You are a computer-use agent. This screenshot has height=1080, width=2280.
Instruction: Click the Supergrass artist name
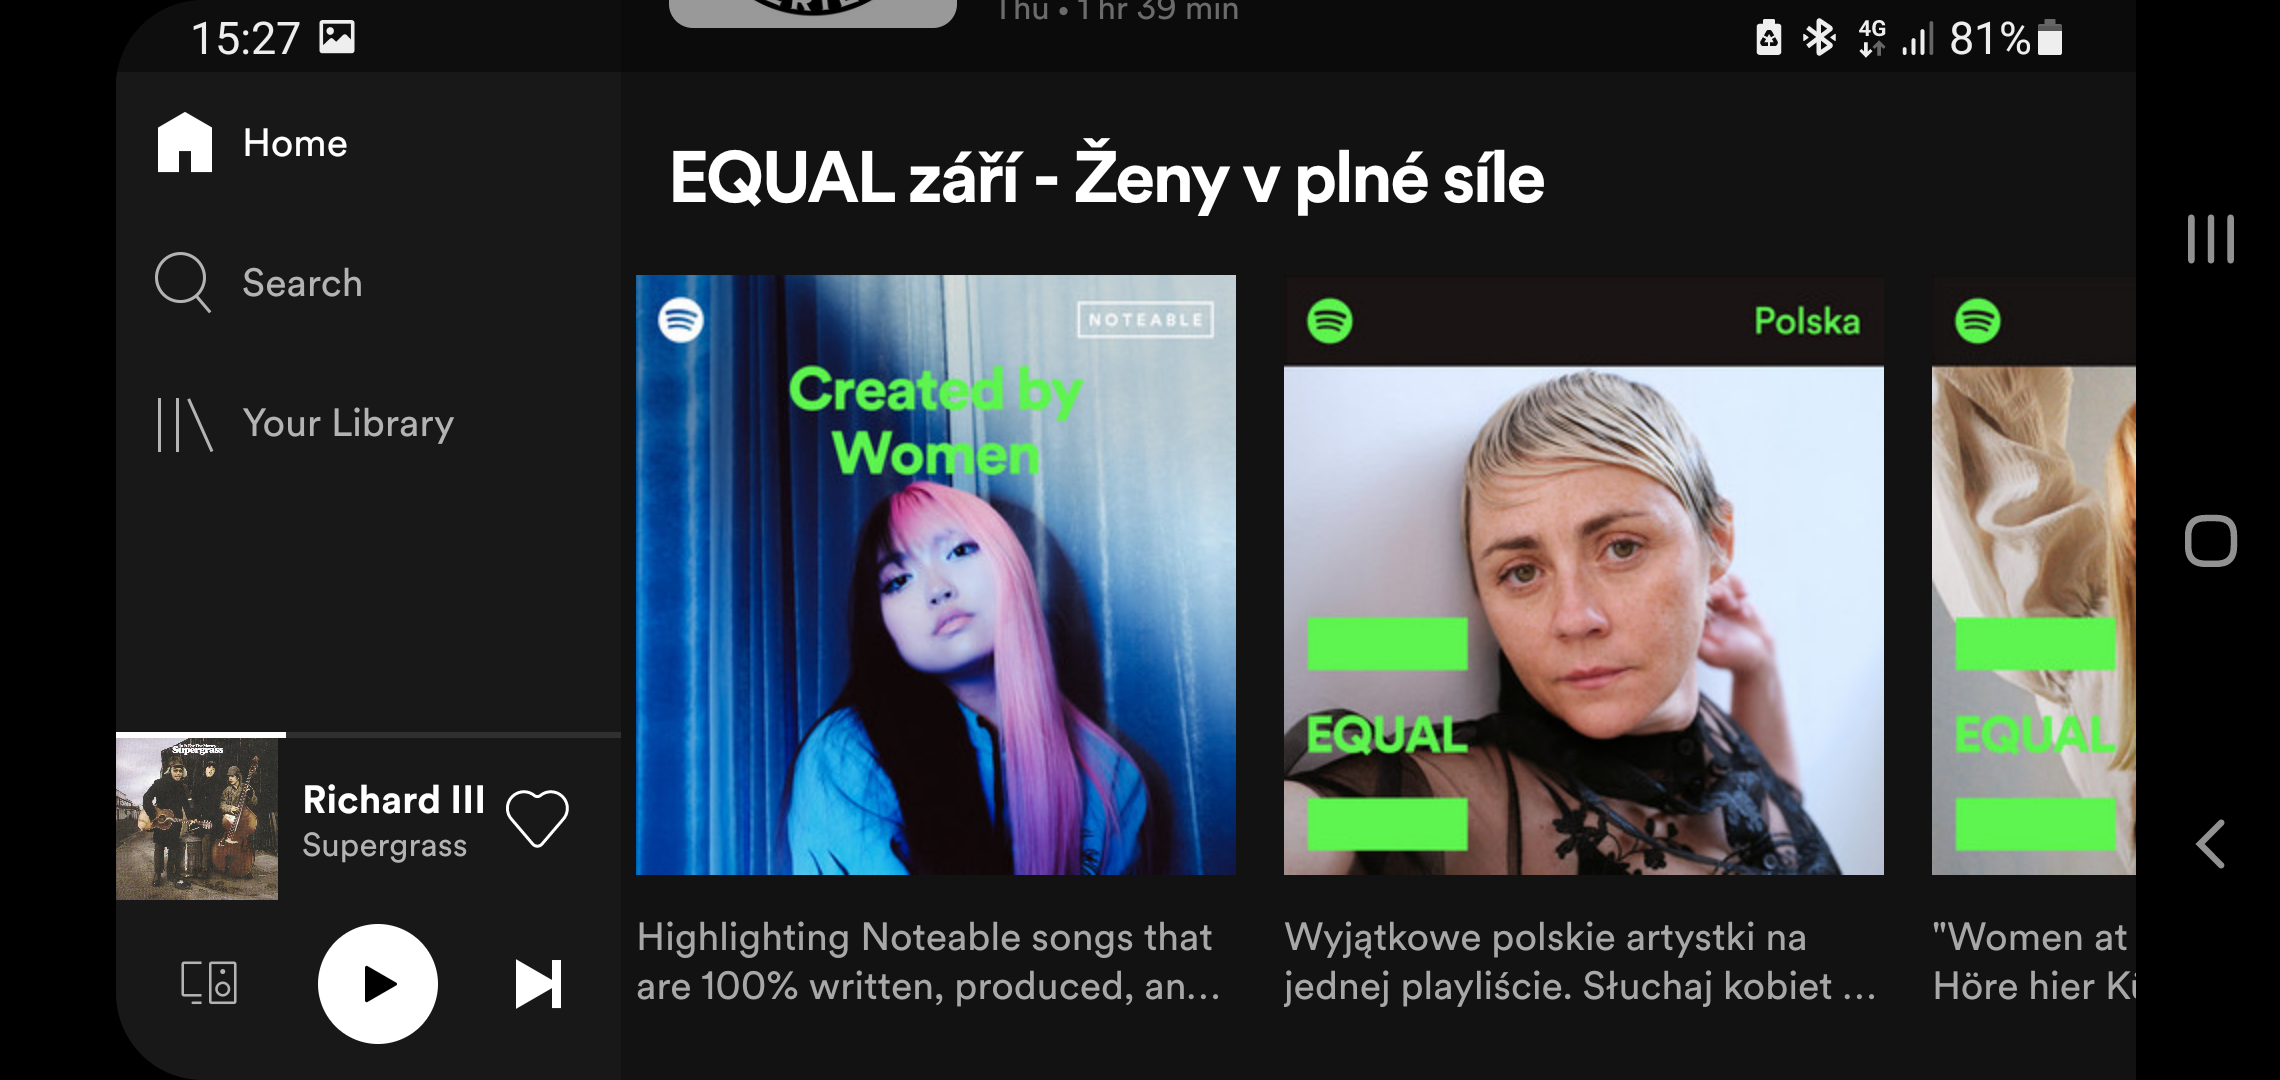[385, 846]
